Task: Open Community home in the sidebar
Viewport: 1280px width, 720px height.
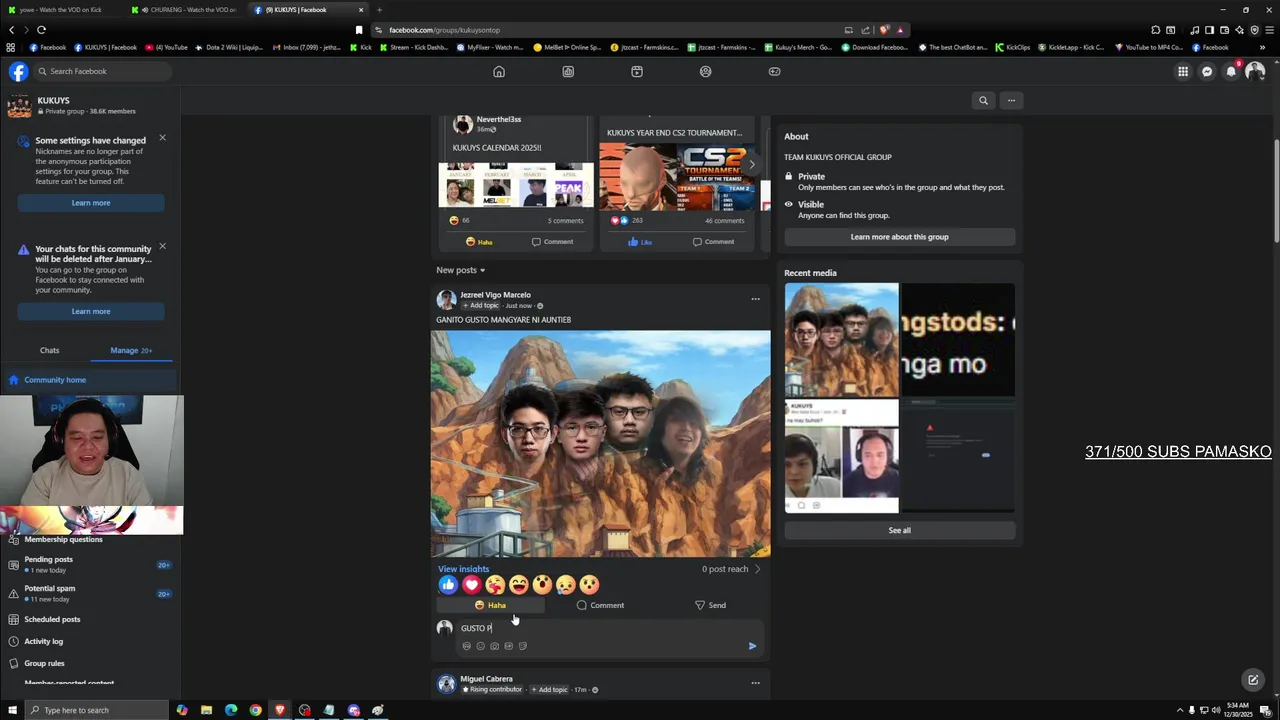Action: [x=90, y=380]
